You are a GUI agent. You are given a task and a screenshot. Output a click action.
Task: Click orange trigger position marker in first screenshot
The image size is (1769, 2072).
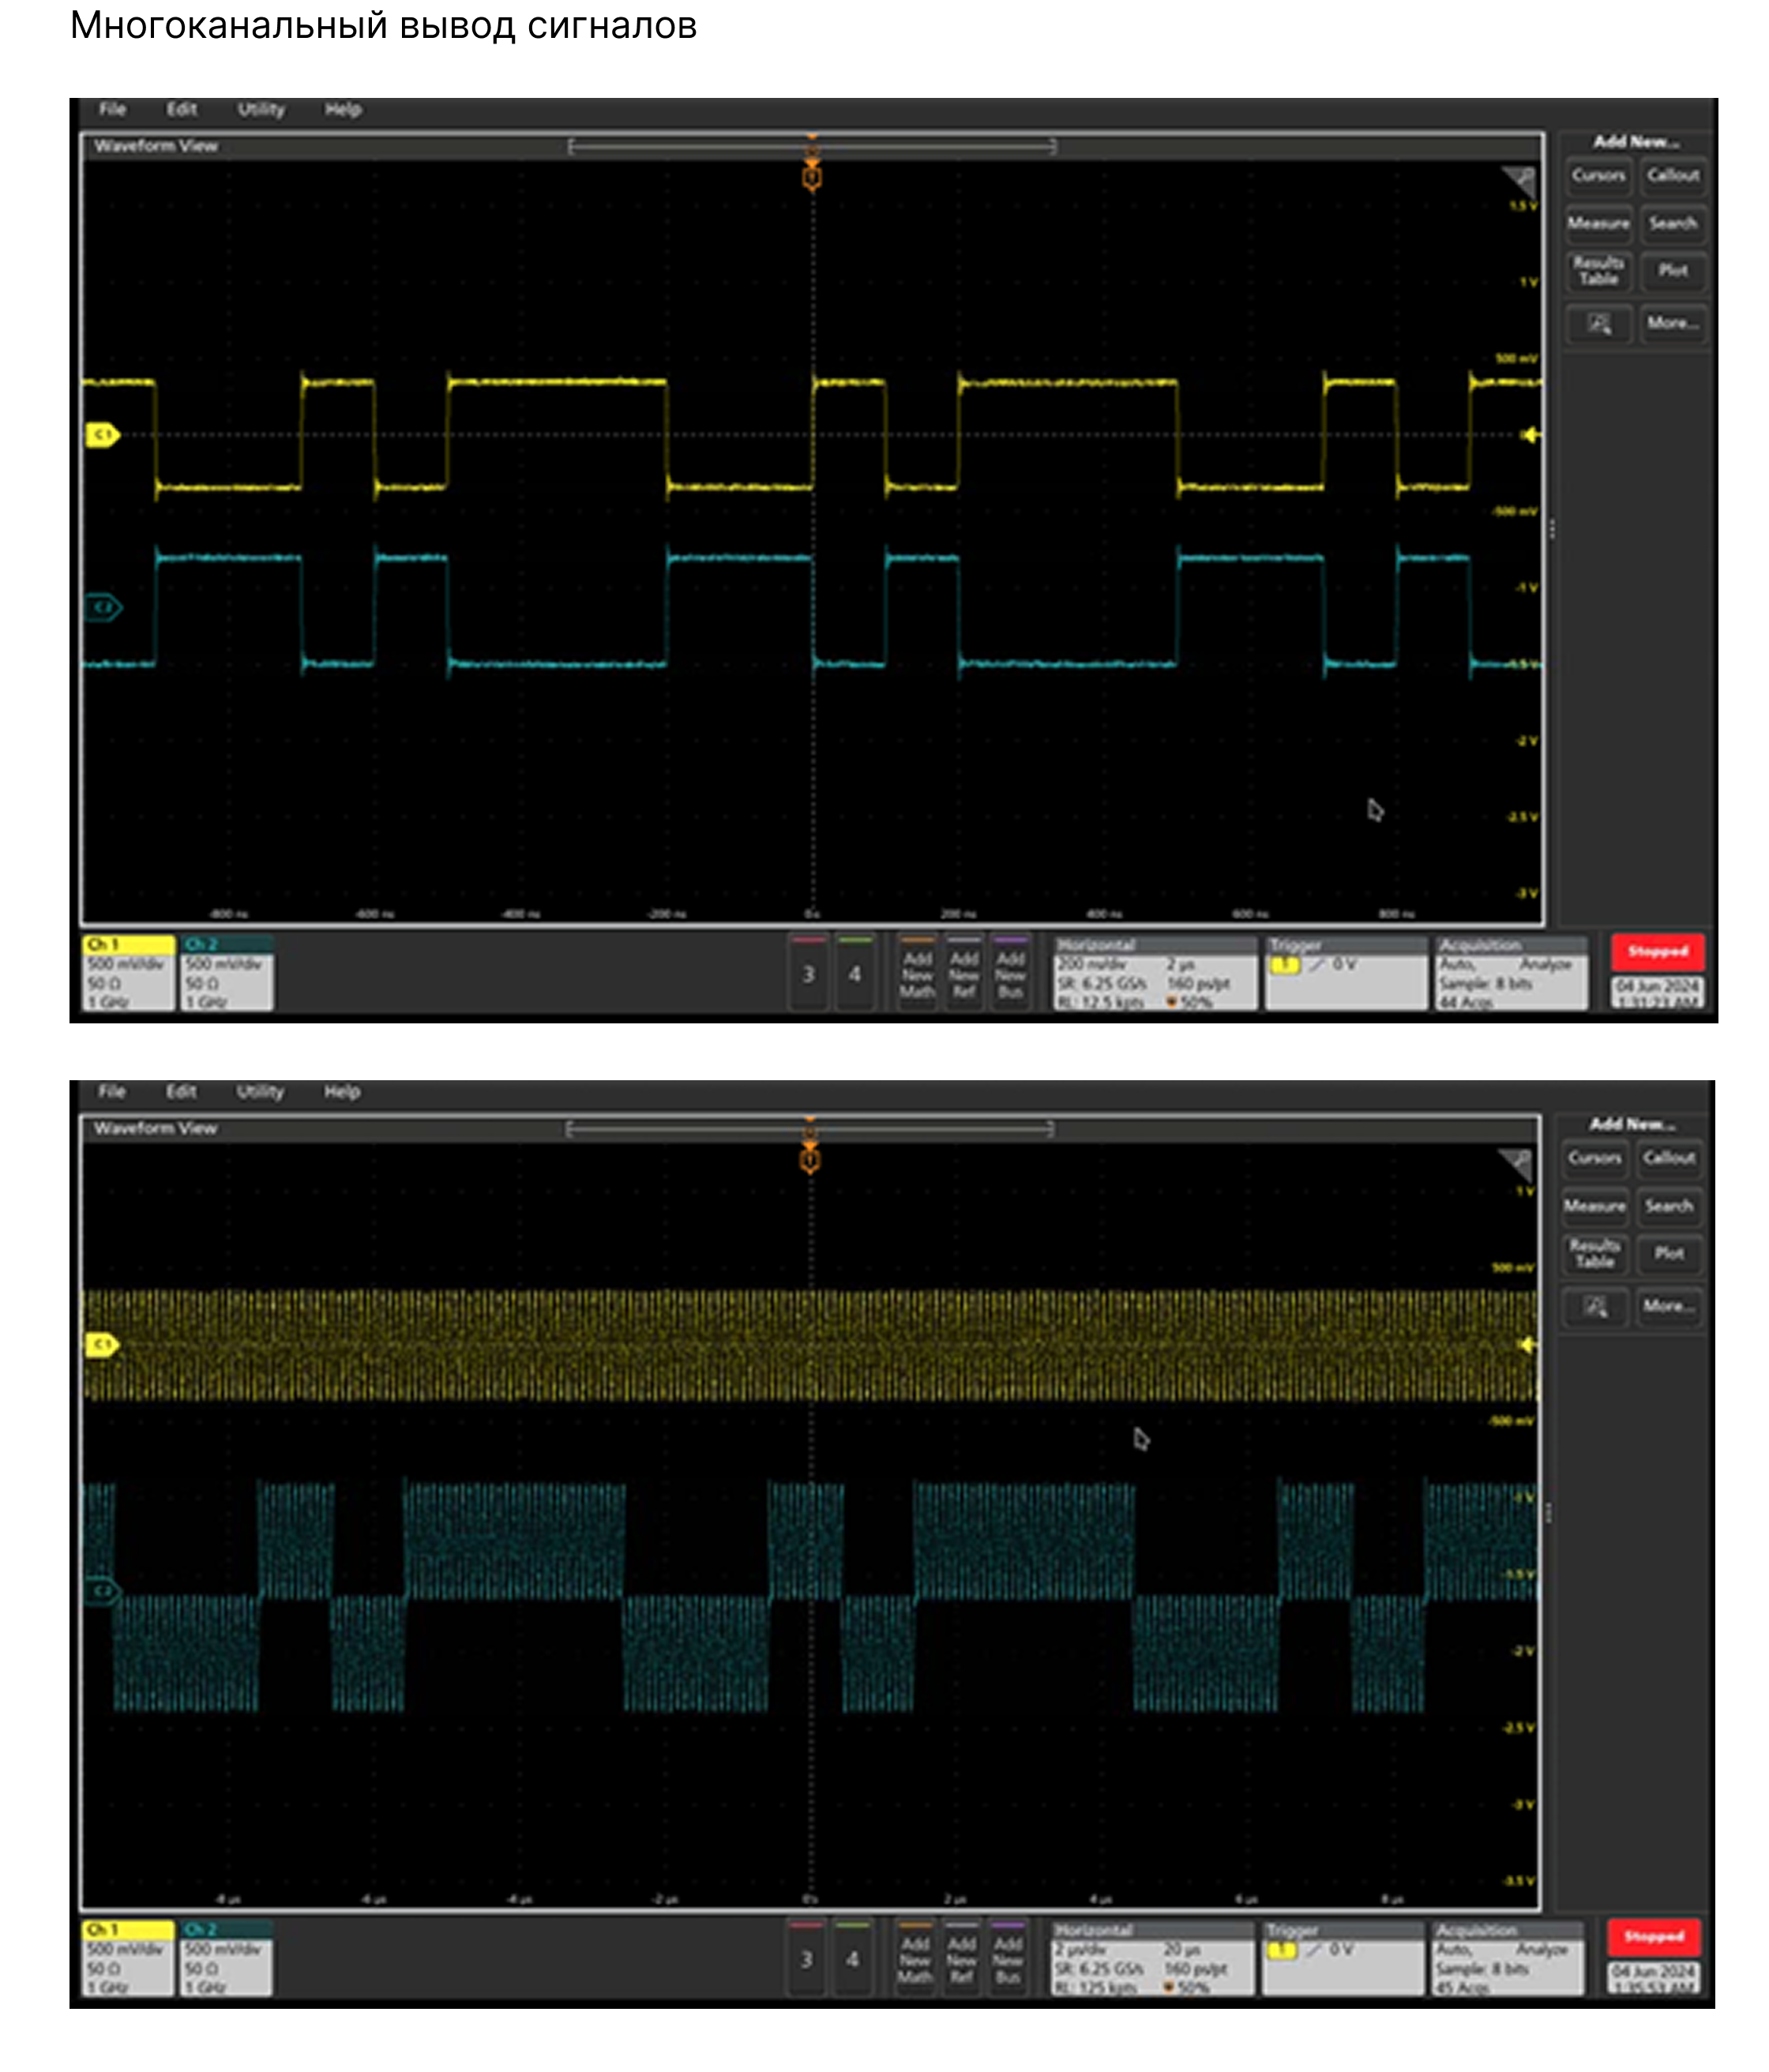click(812, 177)
